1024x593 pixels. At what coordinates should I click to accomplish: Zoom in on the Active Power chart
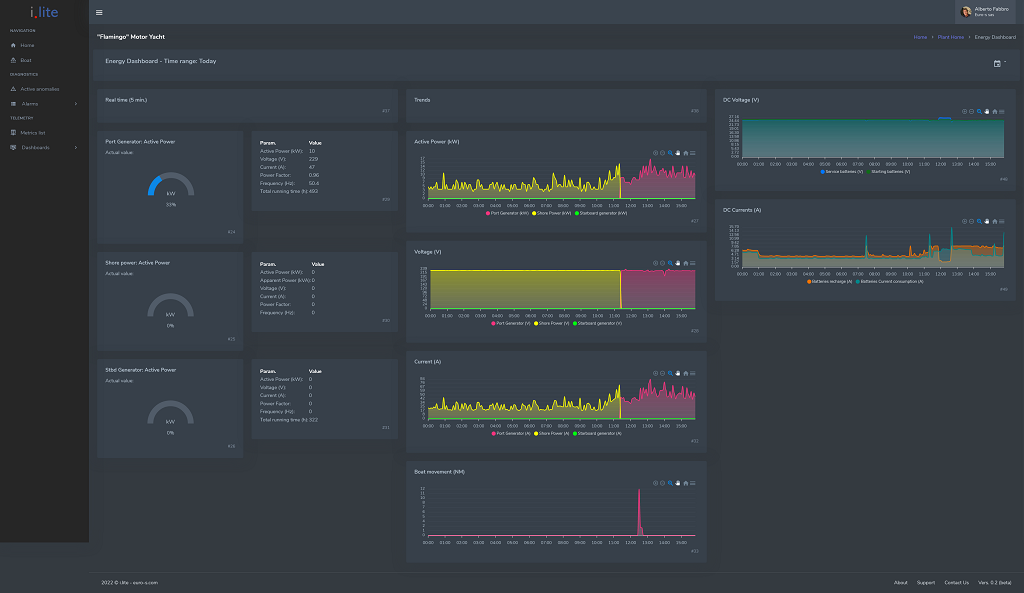click(656, 153)
